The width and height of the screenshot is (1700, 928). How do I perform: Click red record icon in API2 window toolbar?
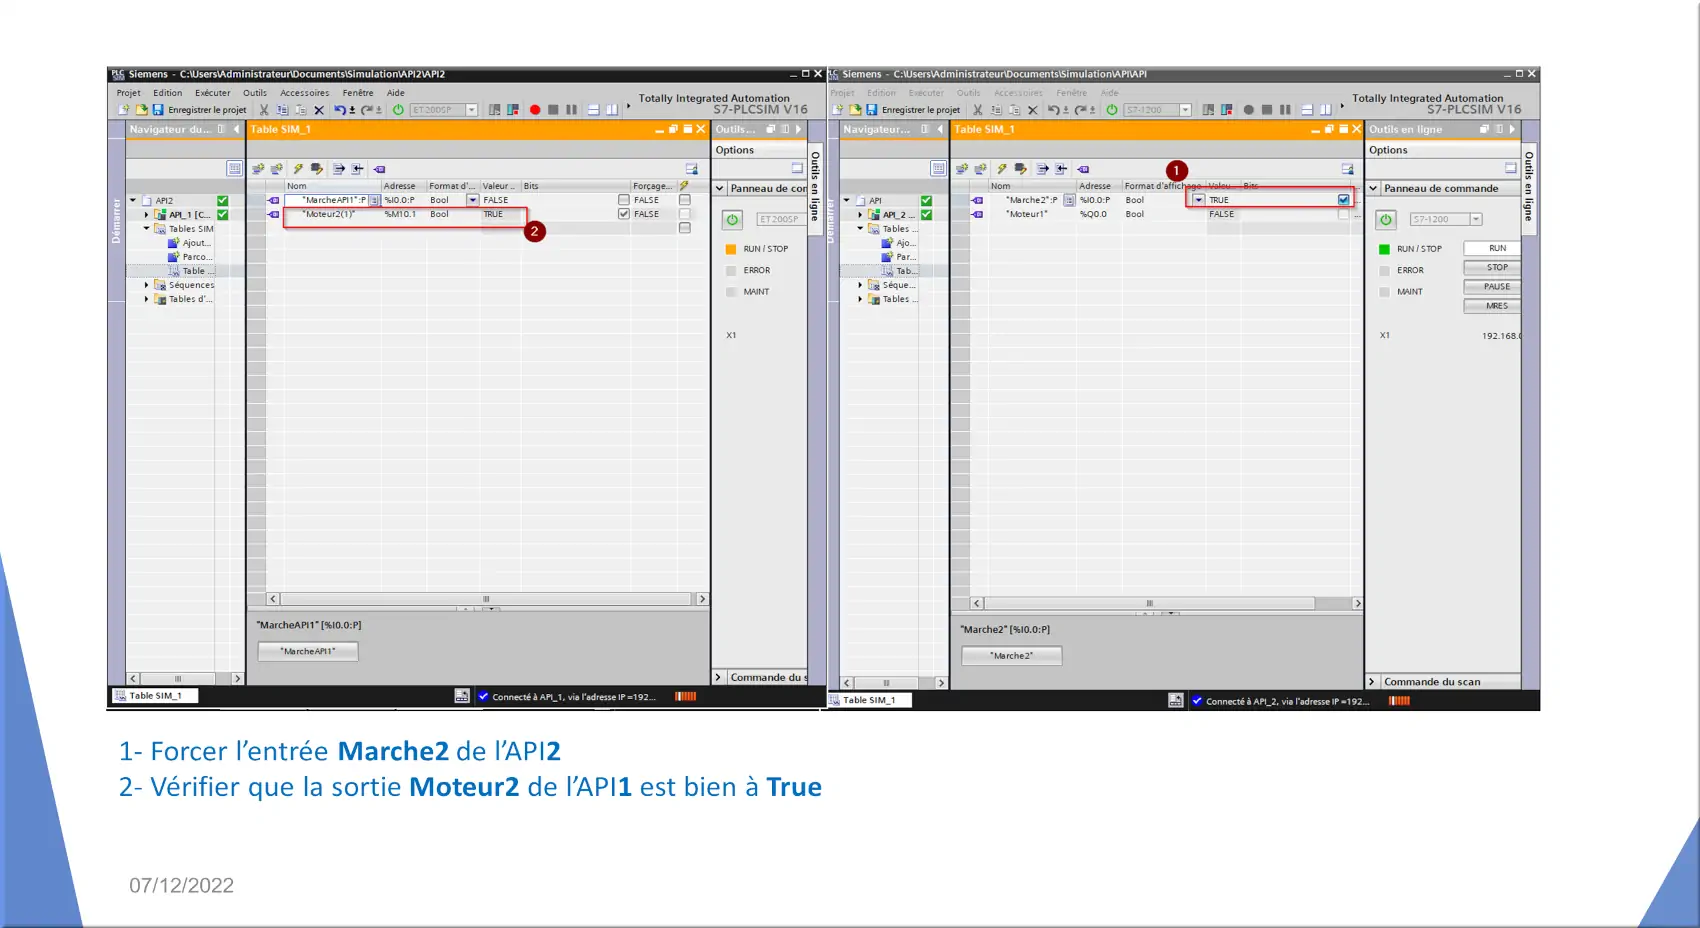click(x=535, y=110)
